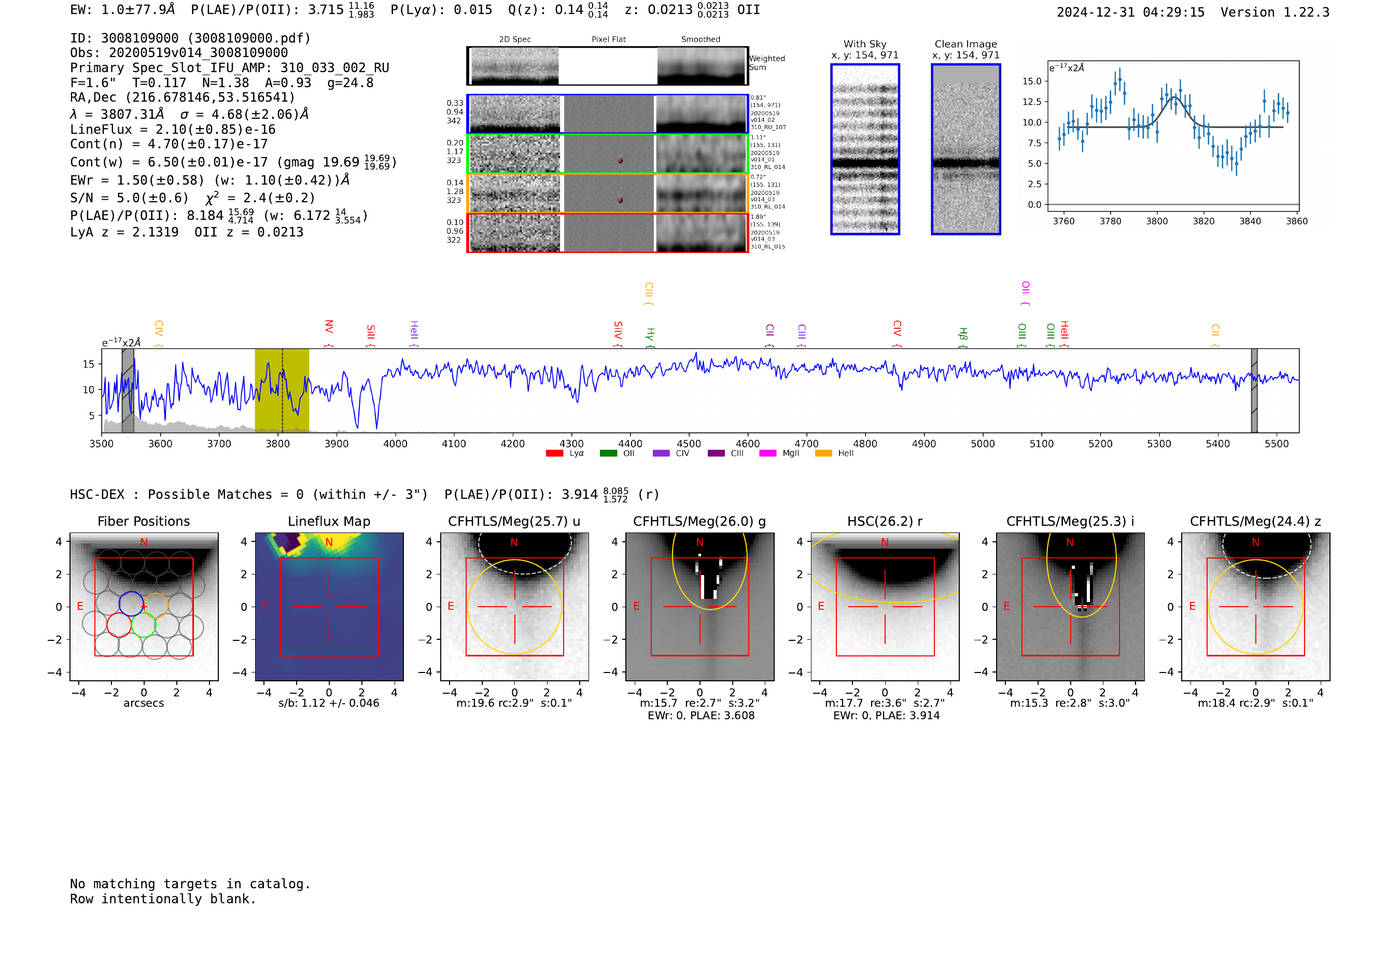Click the No matching targets in catalog message
The image size is (1400, 953).
[x=190, y=884]
